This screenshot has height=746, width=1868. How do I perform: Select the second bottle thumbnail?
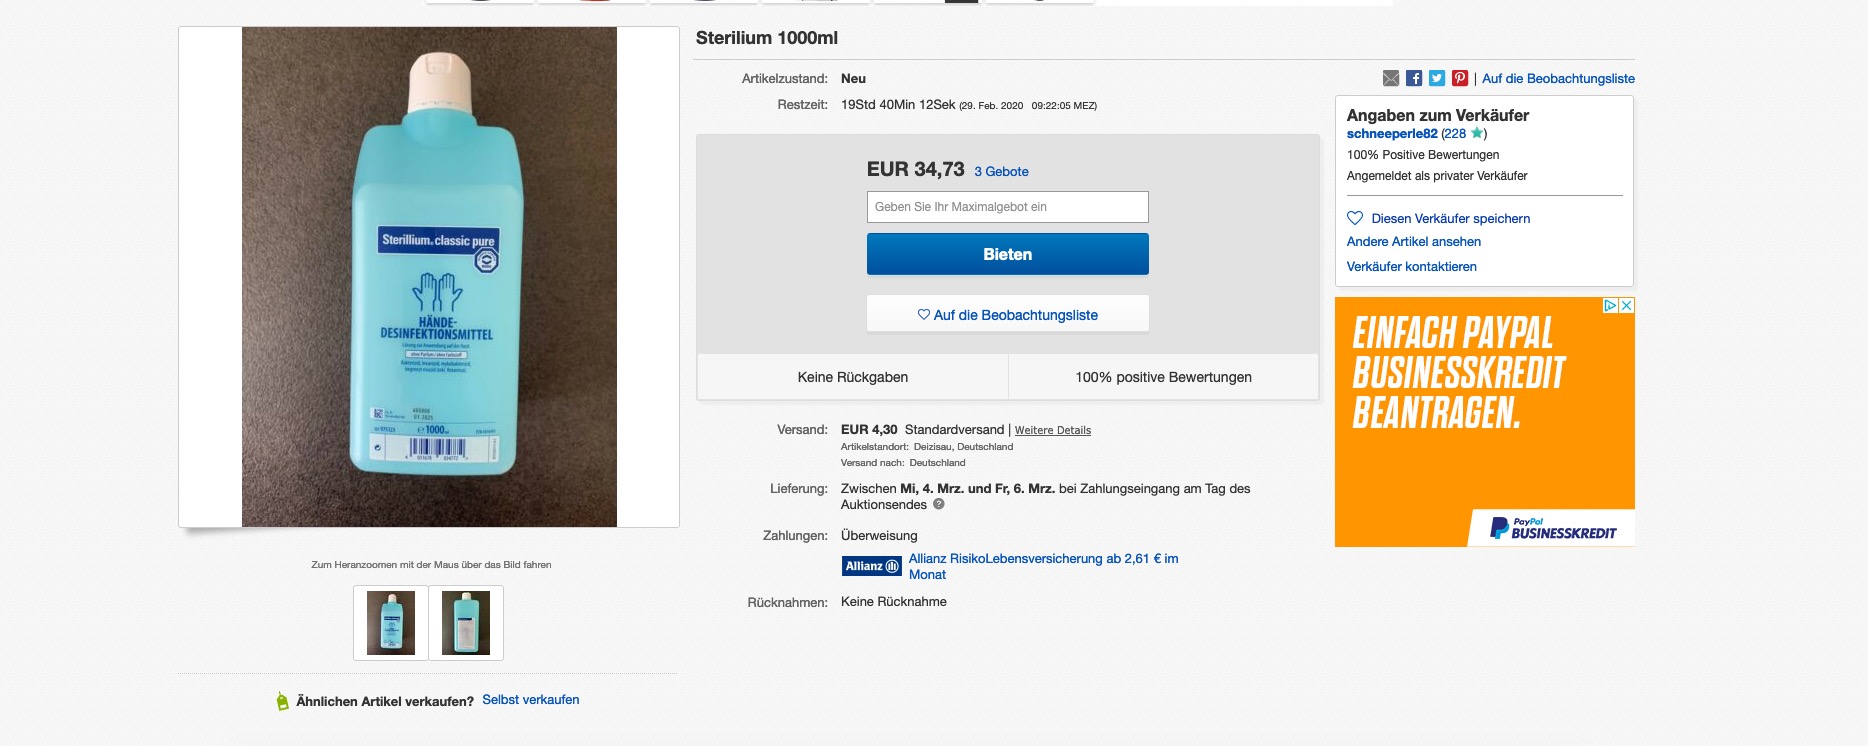(x=466, y=623)
